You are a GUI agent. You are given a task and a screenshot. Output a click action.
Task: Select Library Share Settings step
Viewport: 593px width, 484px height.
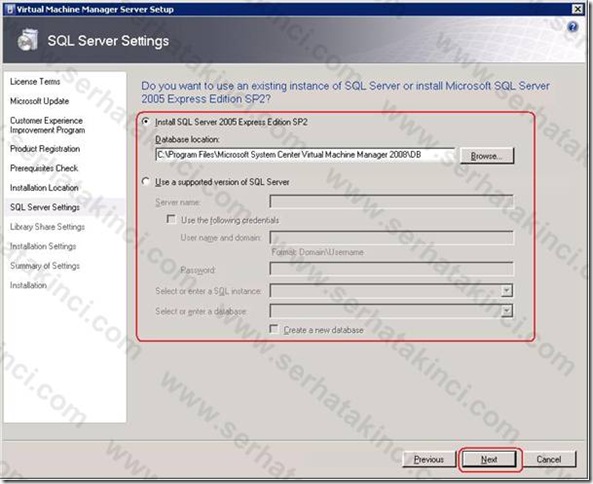pos(47,227)
